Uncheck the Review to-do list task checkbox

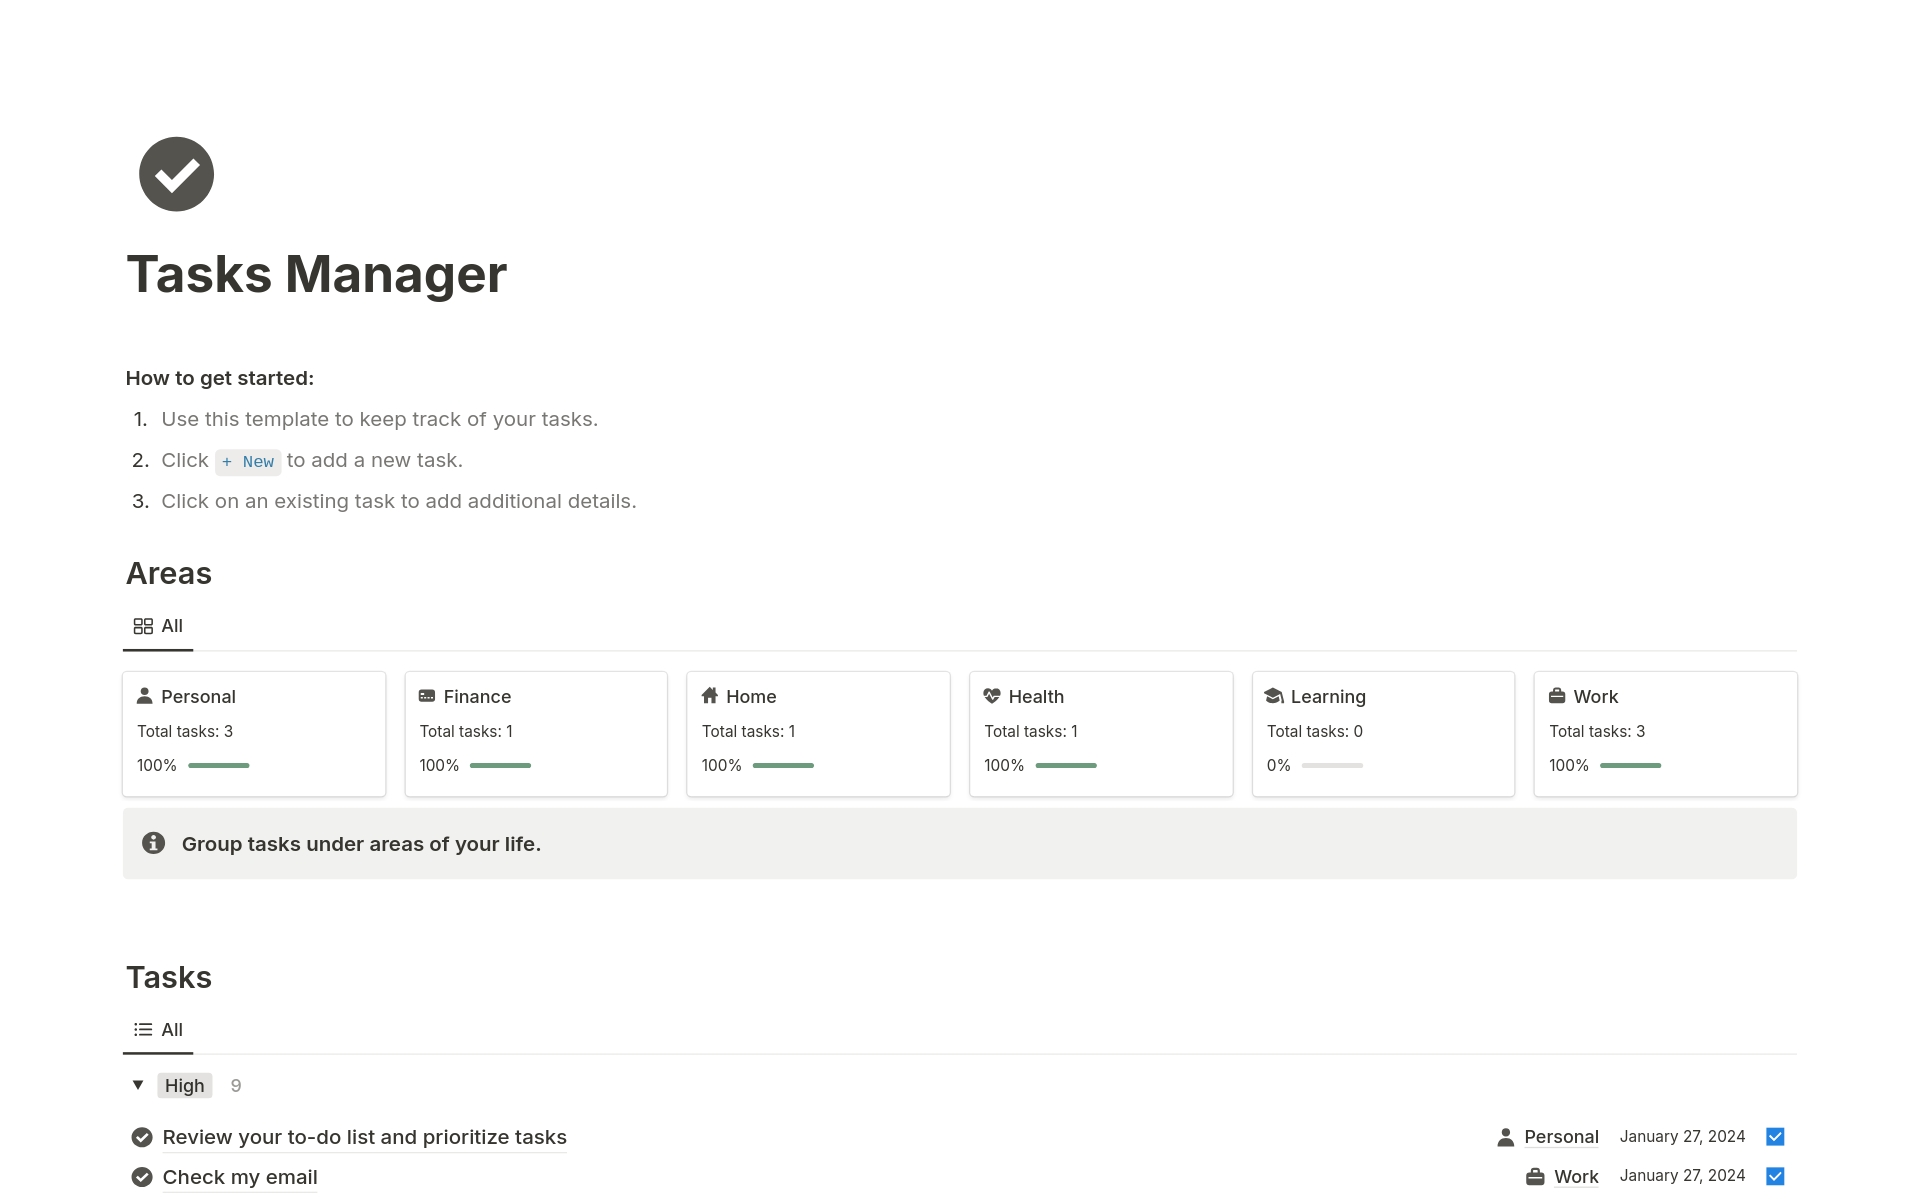[x=1775, y=1137]
